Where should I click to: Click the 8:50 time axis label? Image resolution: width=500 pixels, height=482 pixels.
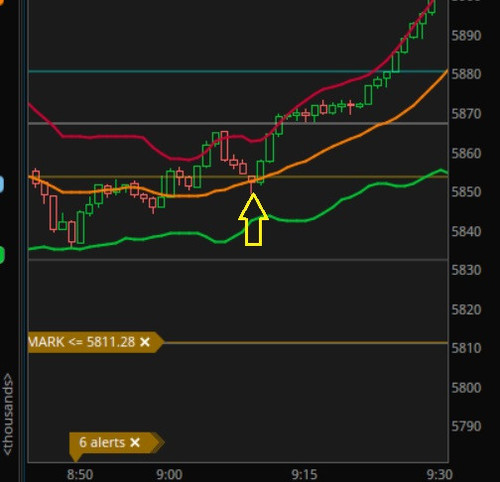pos(80,474)
